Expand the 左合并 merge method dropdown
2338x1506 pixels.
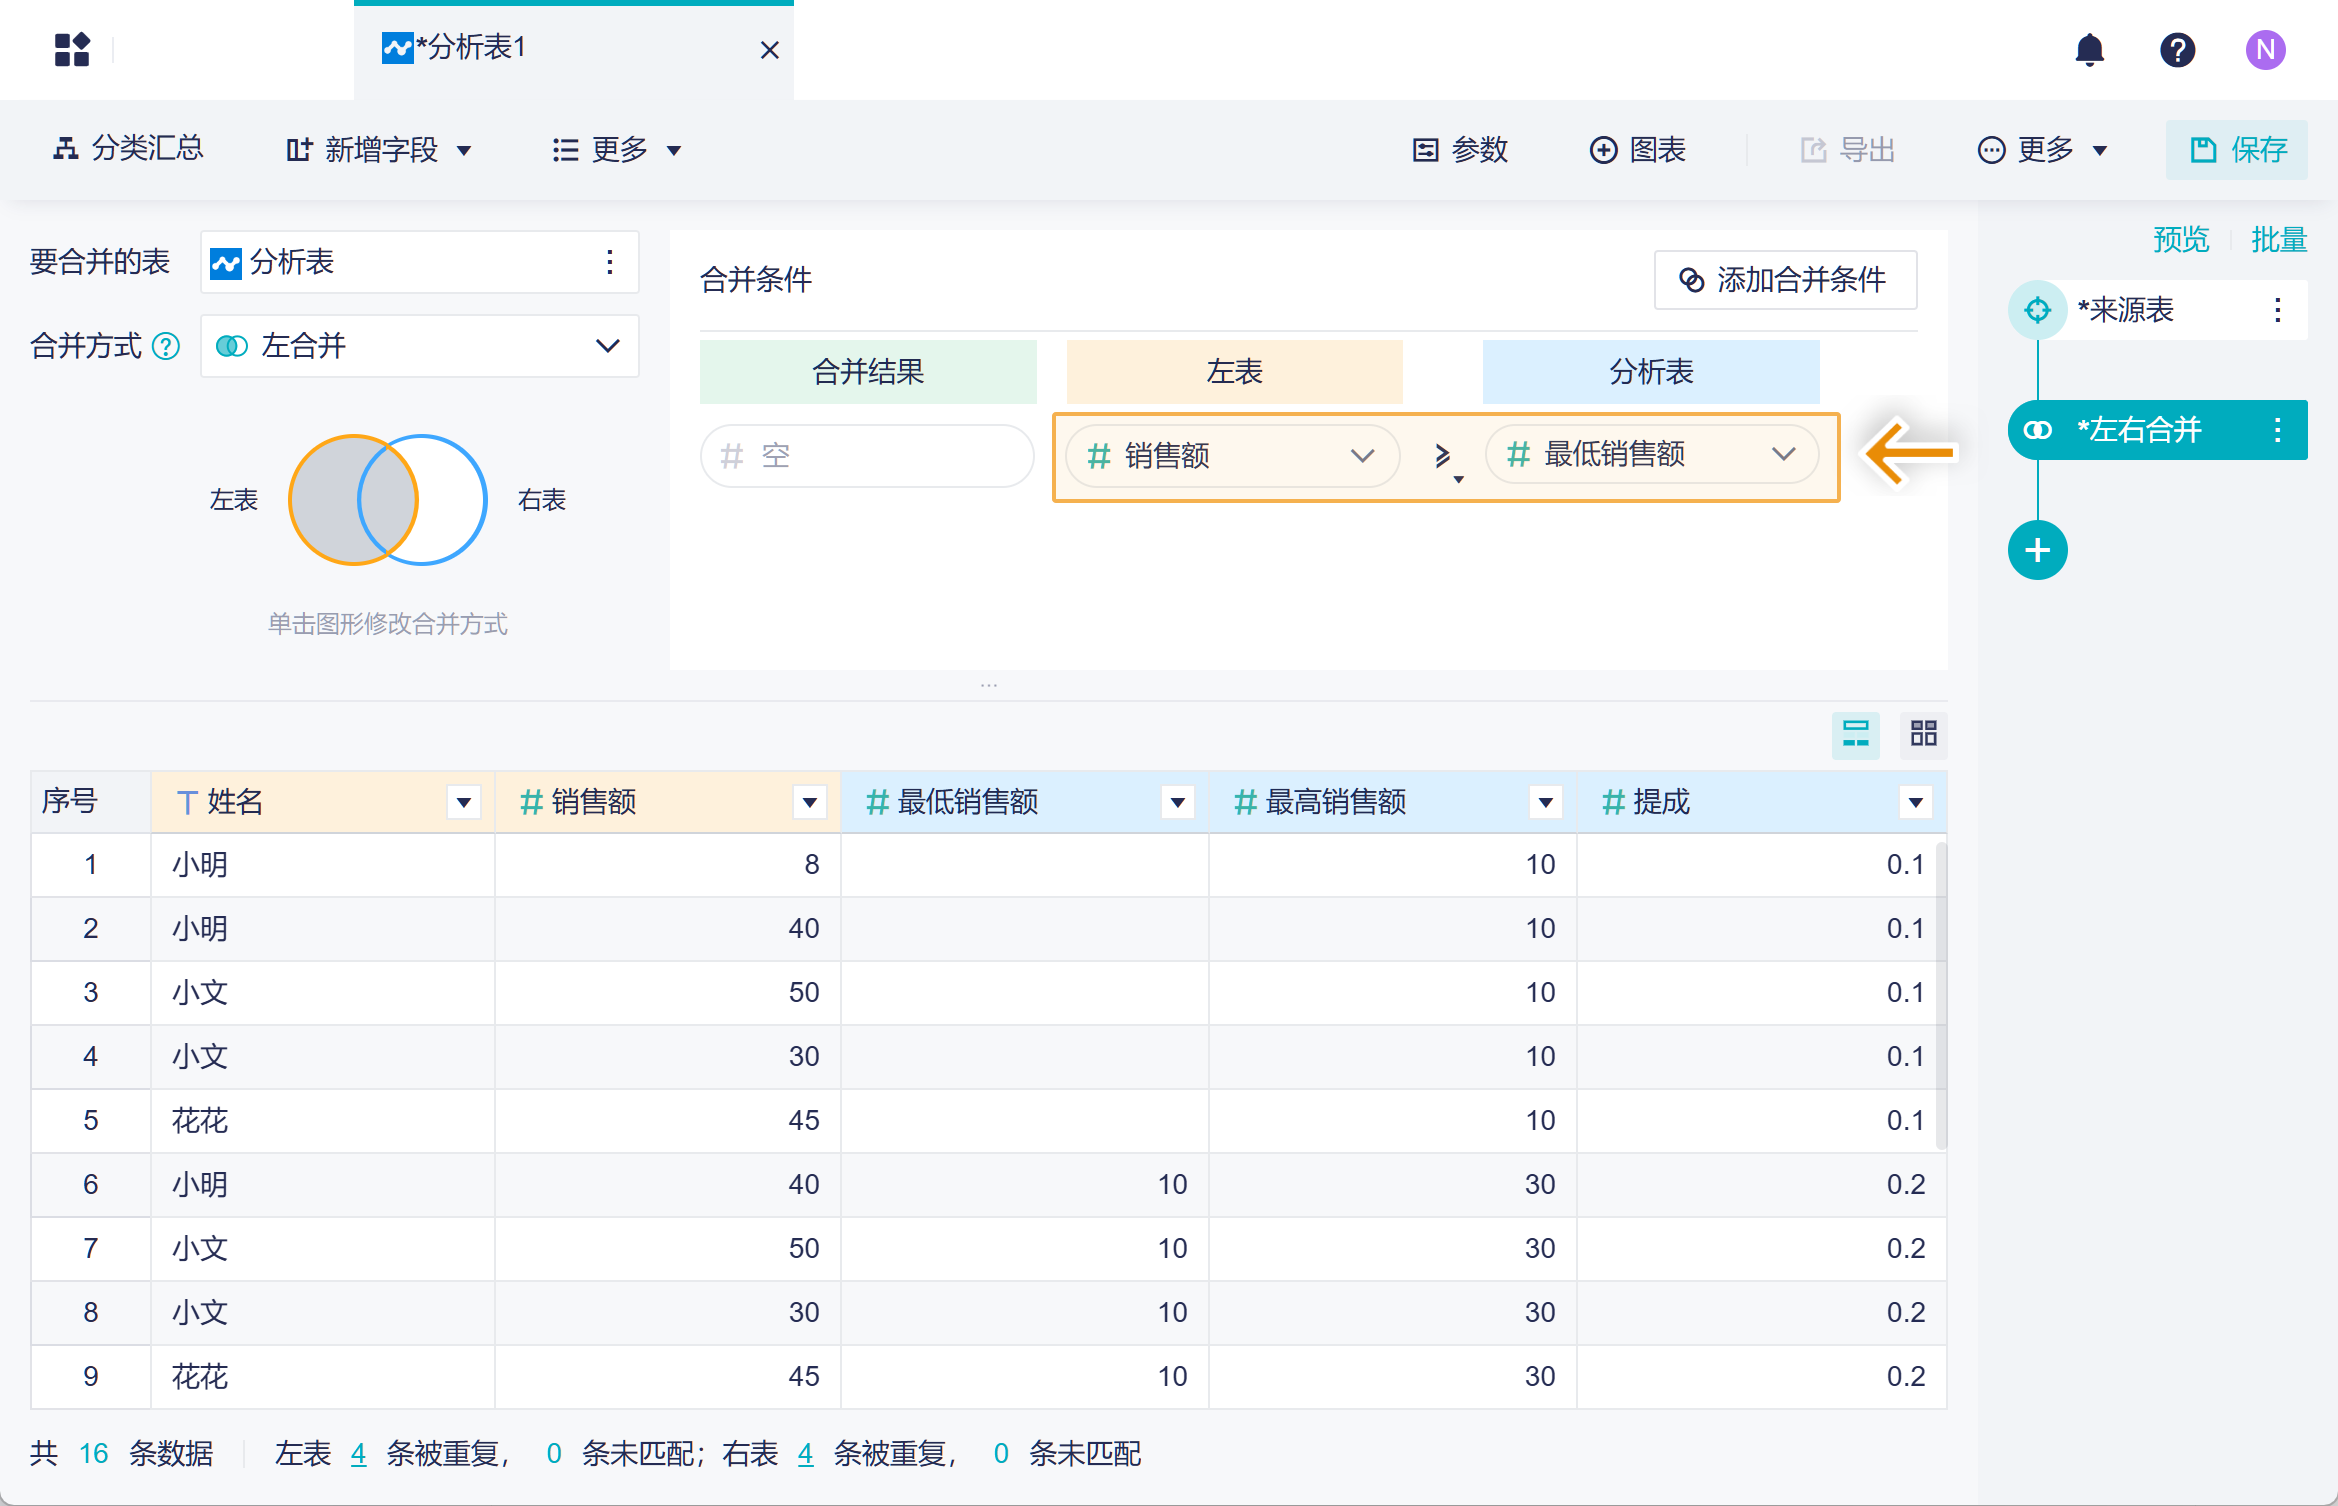pyautogui.click(x=607, y=346)
